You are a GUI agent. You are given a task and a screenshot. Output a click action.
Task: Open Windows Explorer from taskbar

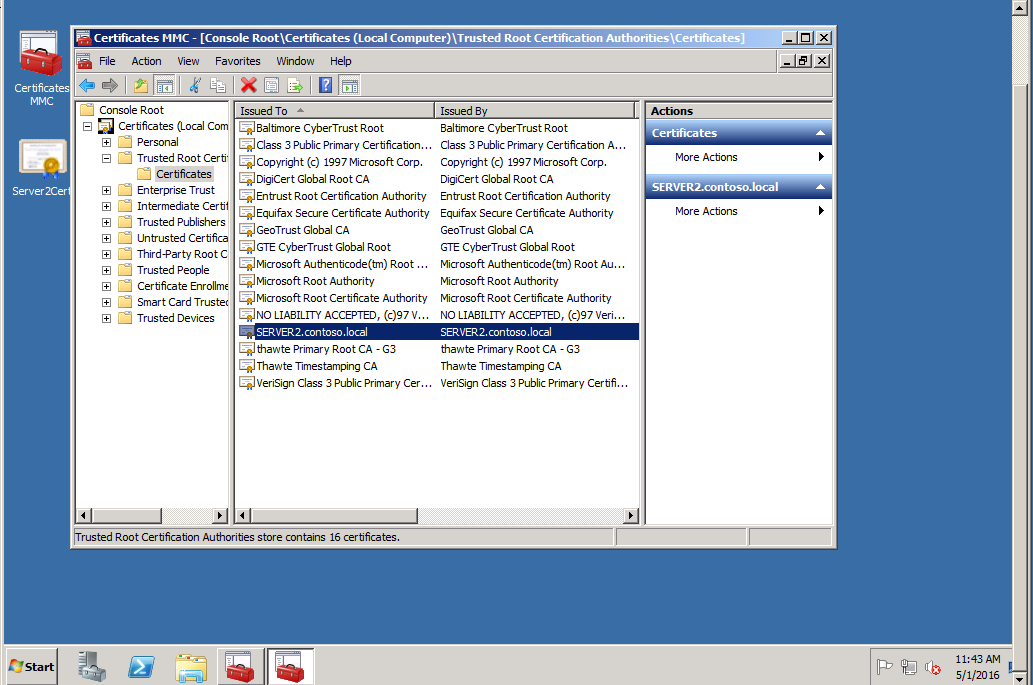point(191,667)
